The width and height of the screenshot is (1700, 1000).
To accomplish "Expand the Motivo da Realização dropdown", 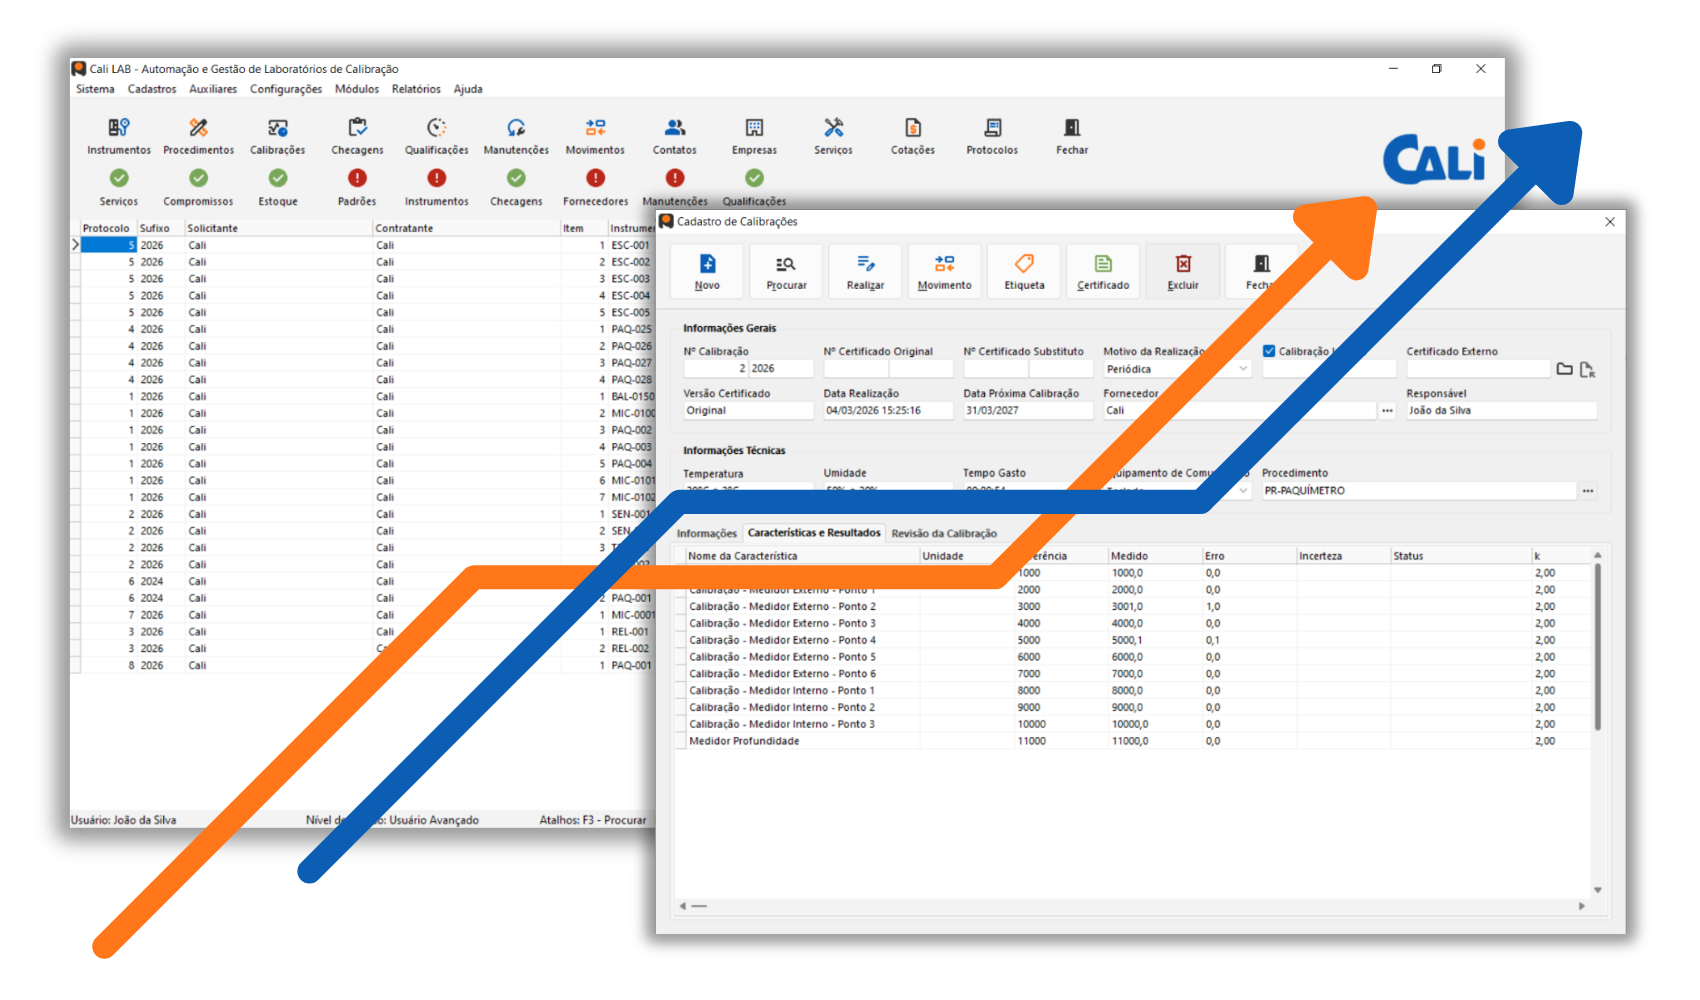I will tap(1243, 369).
